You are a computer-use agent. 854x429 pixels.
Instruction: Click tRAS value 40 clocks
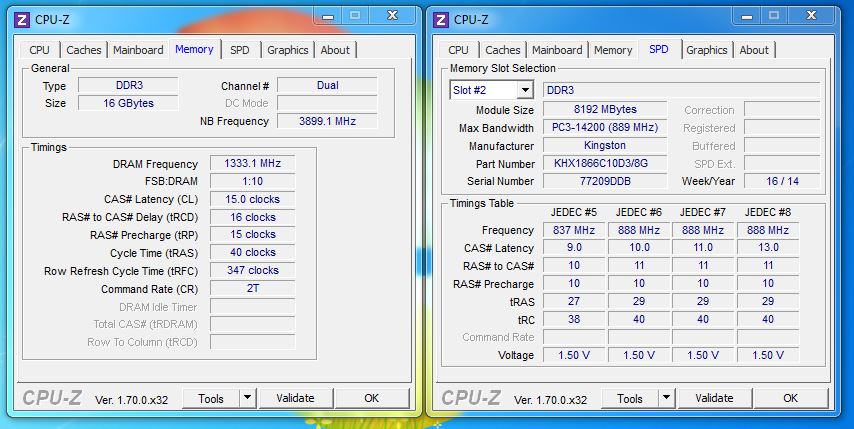(x=252, y=253)
